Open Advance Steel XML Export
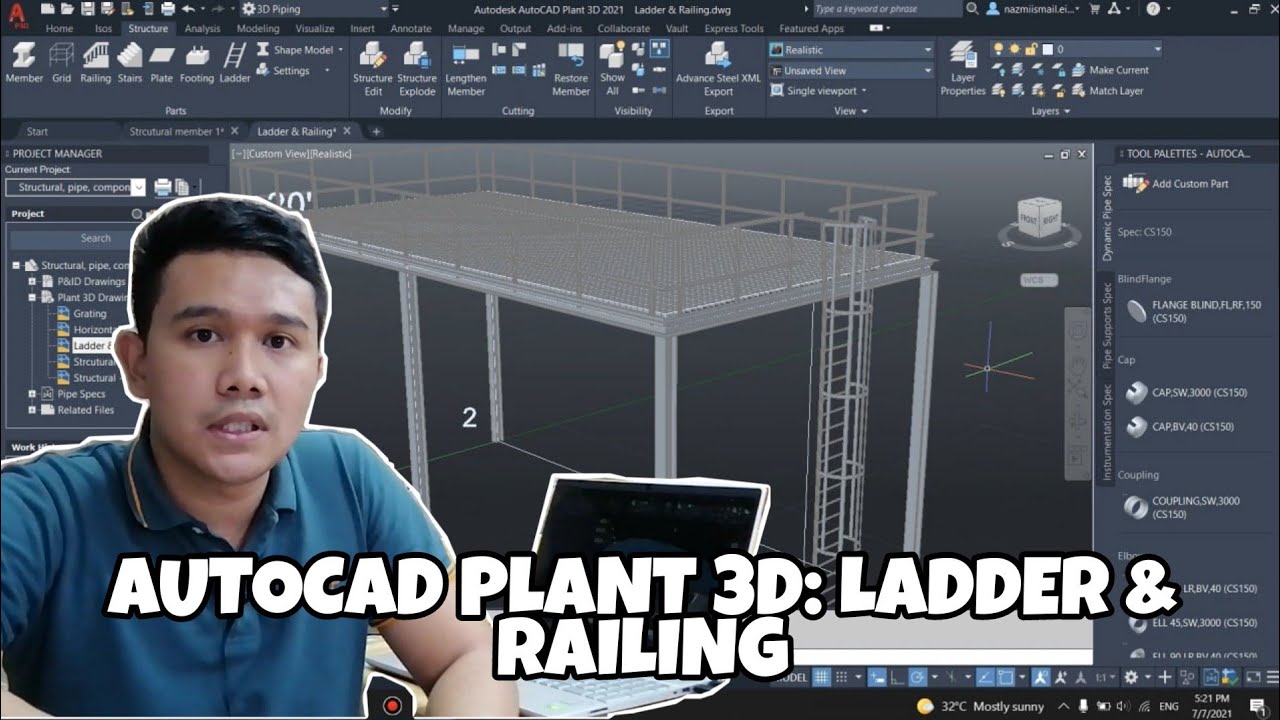Viewport: 1280px width, 720px height. (718, 68)
